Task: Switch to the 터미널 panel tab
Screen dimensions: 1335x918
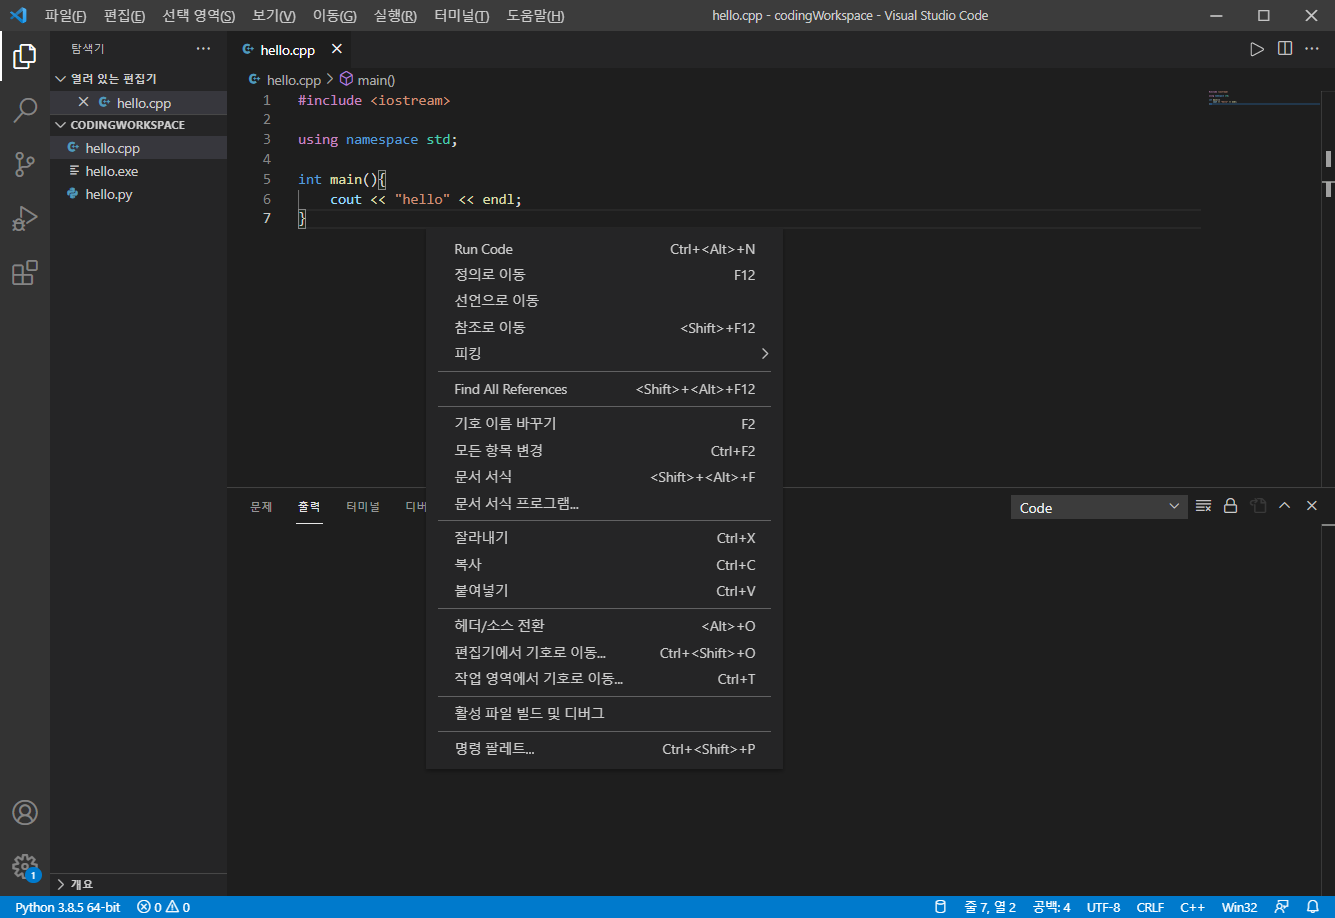Action: [x=363, y=507]
